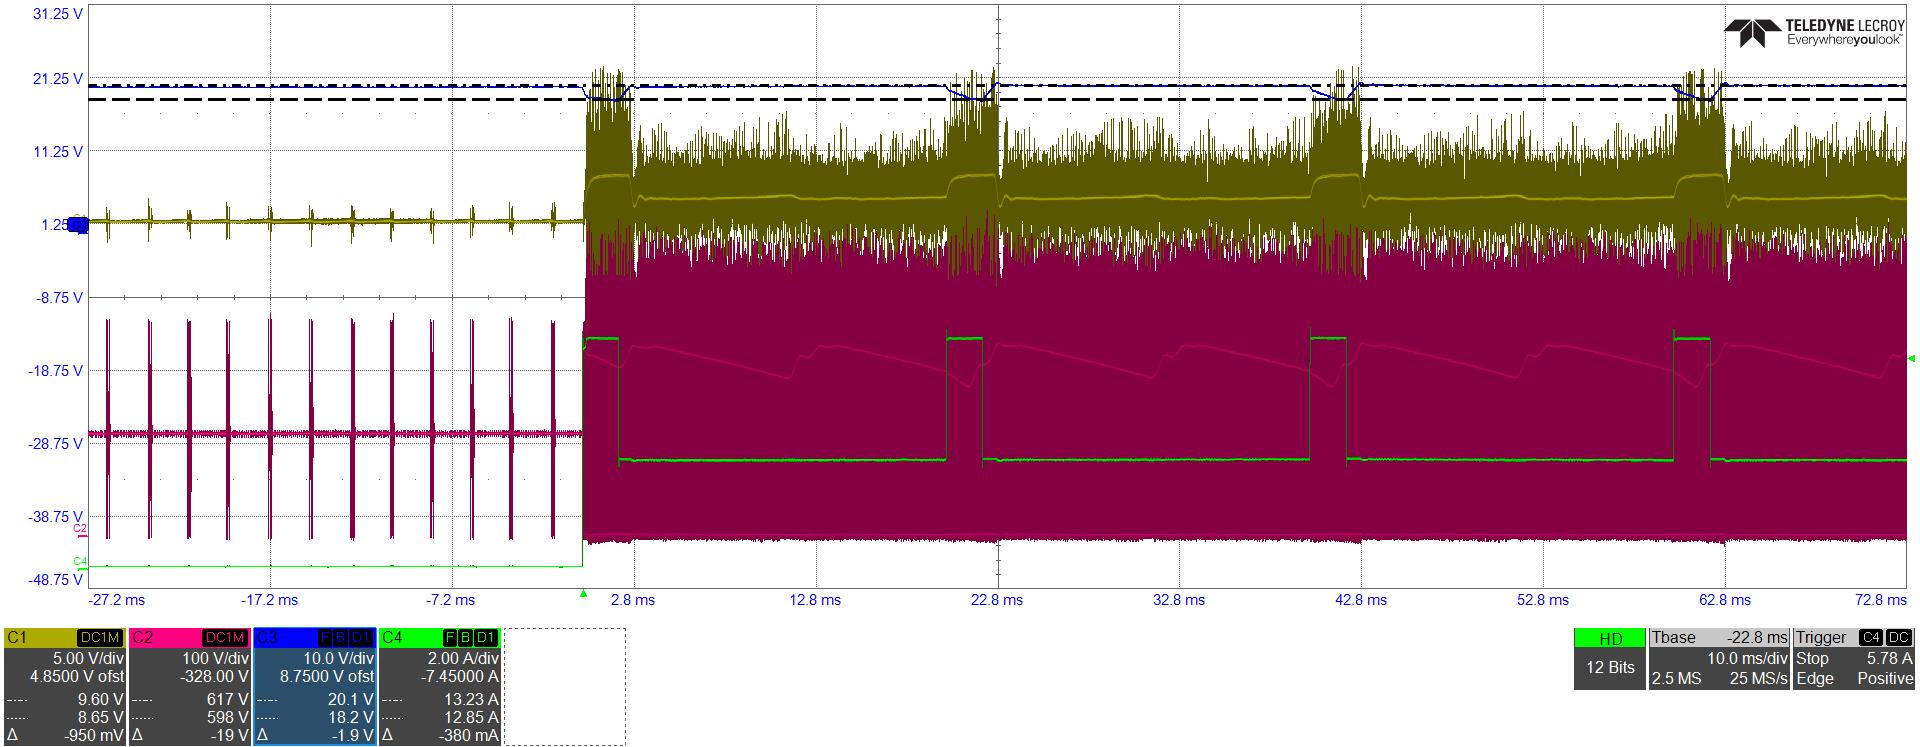
Task: Click the D1 badge on C4 descriptor
Action: click(486, 637)
